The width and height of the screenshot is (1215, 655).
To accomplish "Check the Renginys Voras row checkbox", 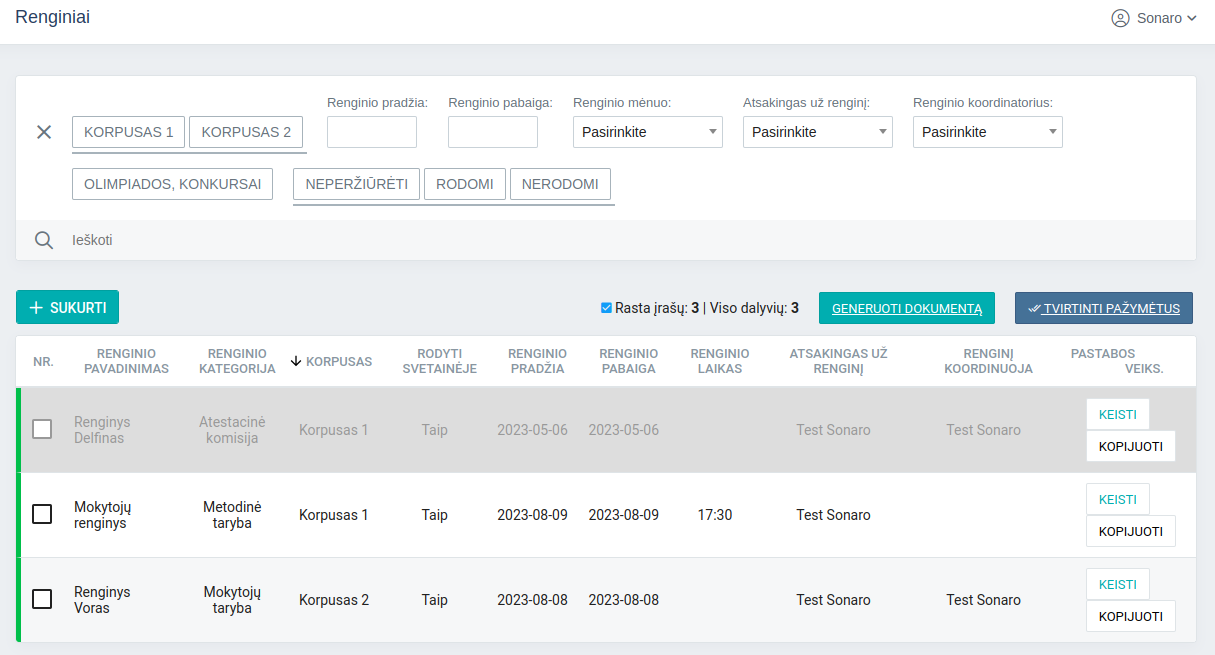I will coord(42,599).
